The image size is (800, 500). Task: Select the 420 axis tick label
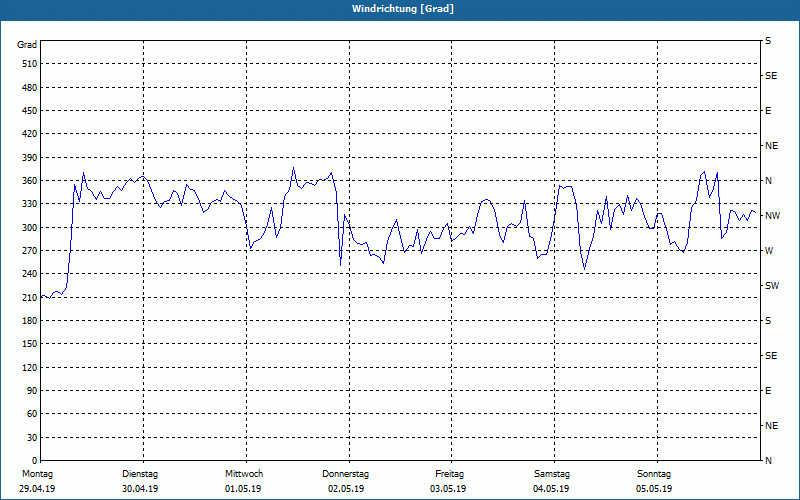[30, 134]
